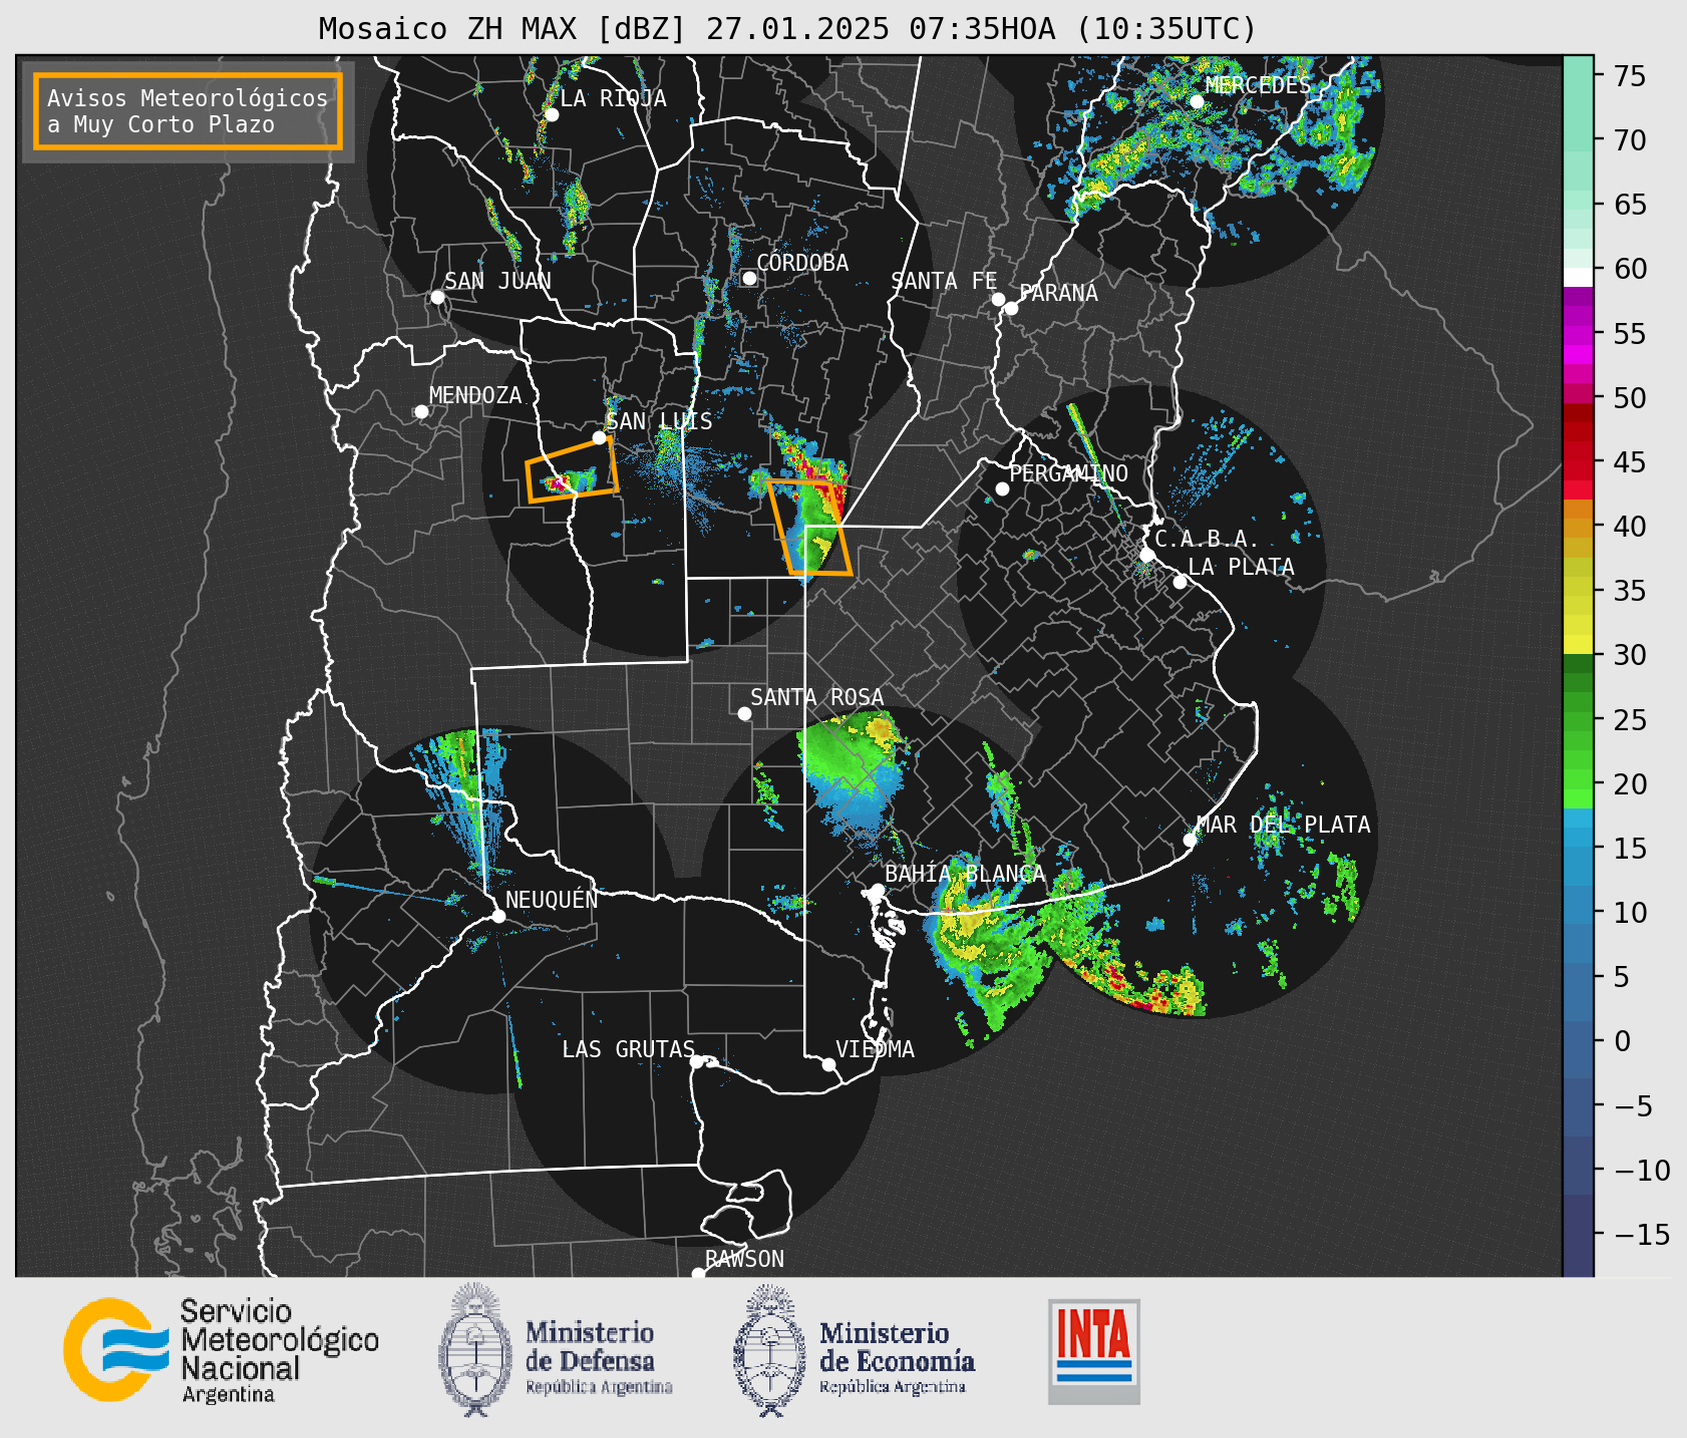Click the República Argentina text under Ministerio de Defensa

pos(599,1387)
